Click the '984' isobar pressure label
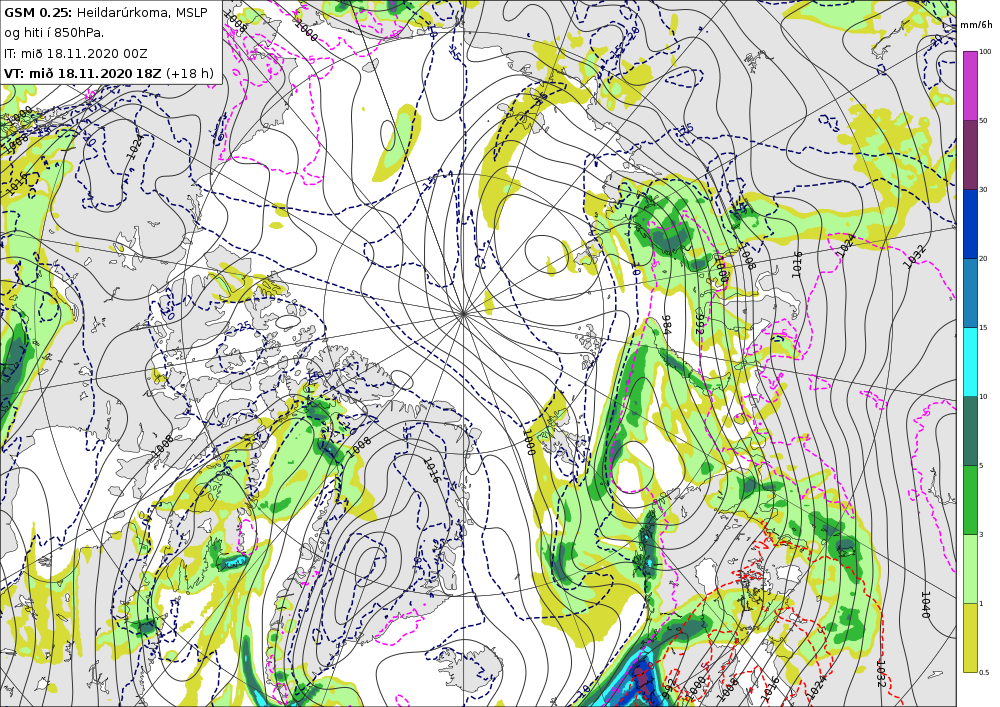Image resolution: width=1000 pixels, height=707 pixels. (666, 324)
